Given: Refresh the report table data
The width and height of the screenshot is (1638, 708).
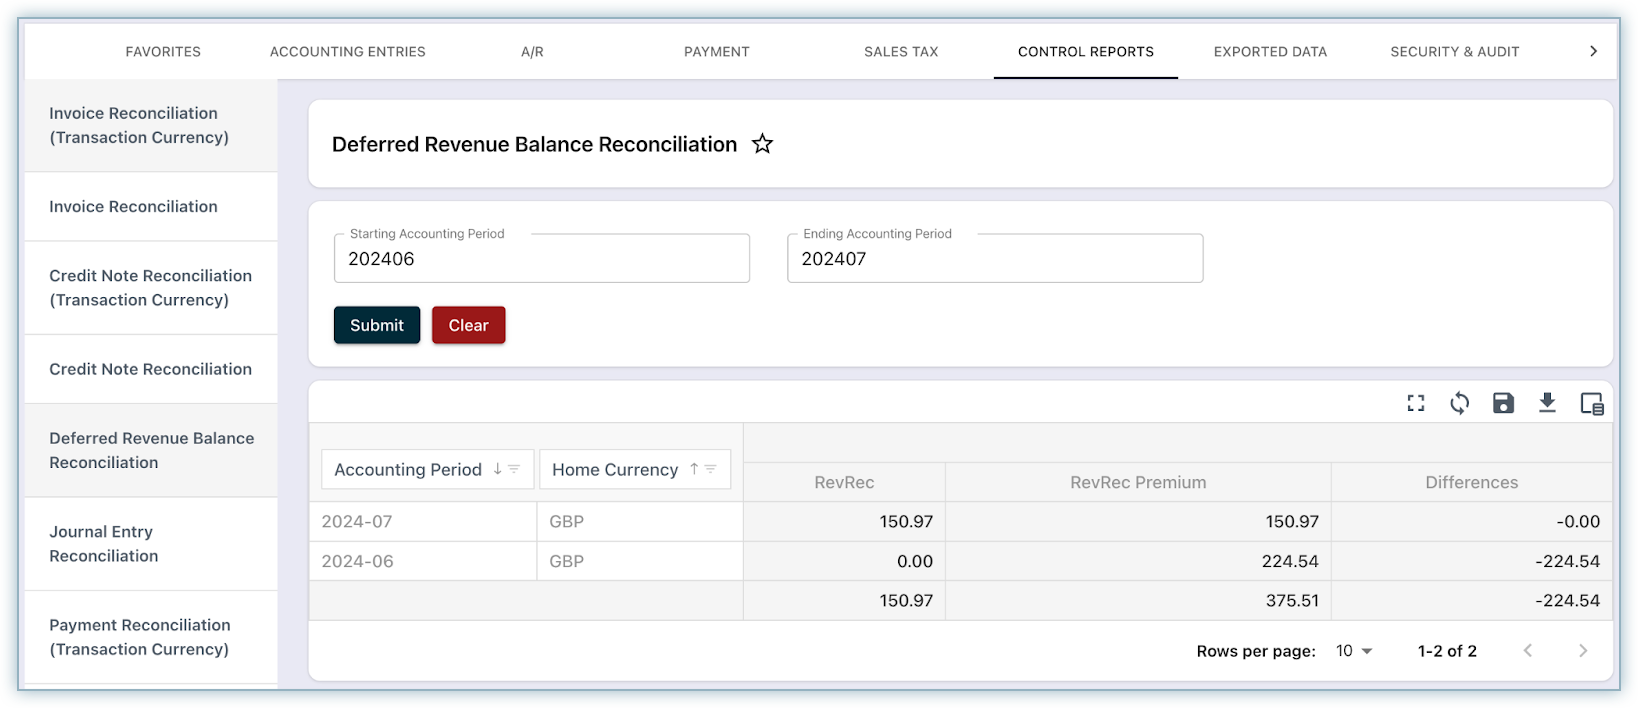Looking at the screenshot, I should point(1459,403).
